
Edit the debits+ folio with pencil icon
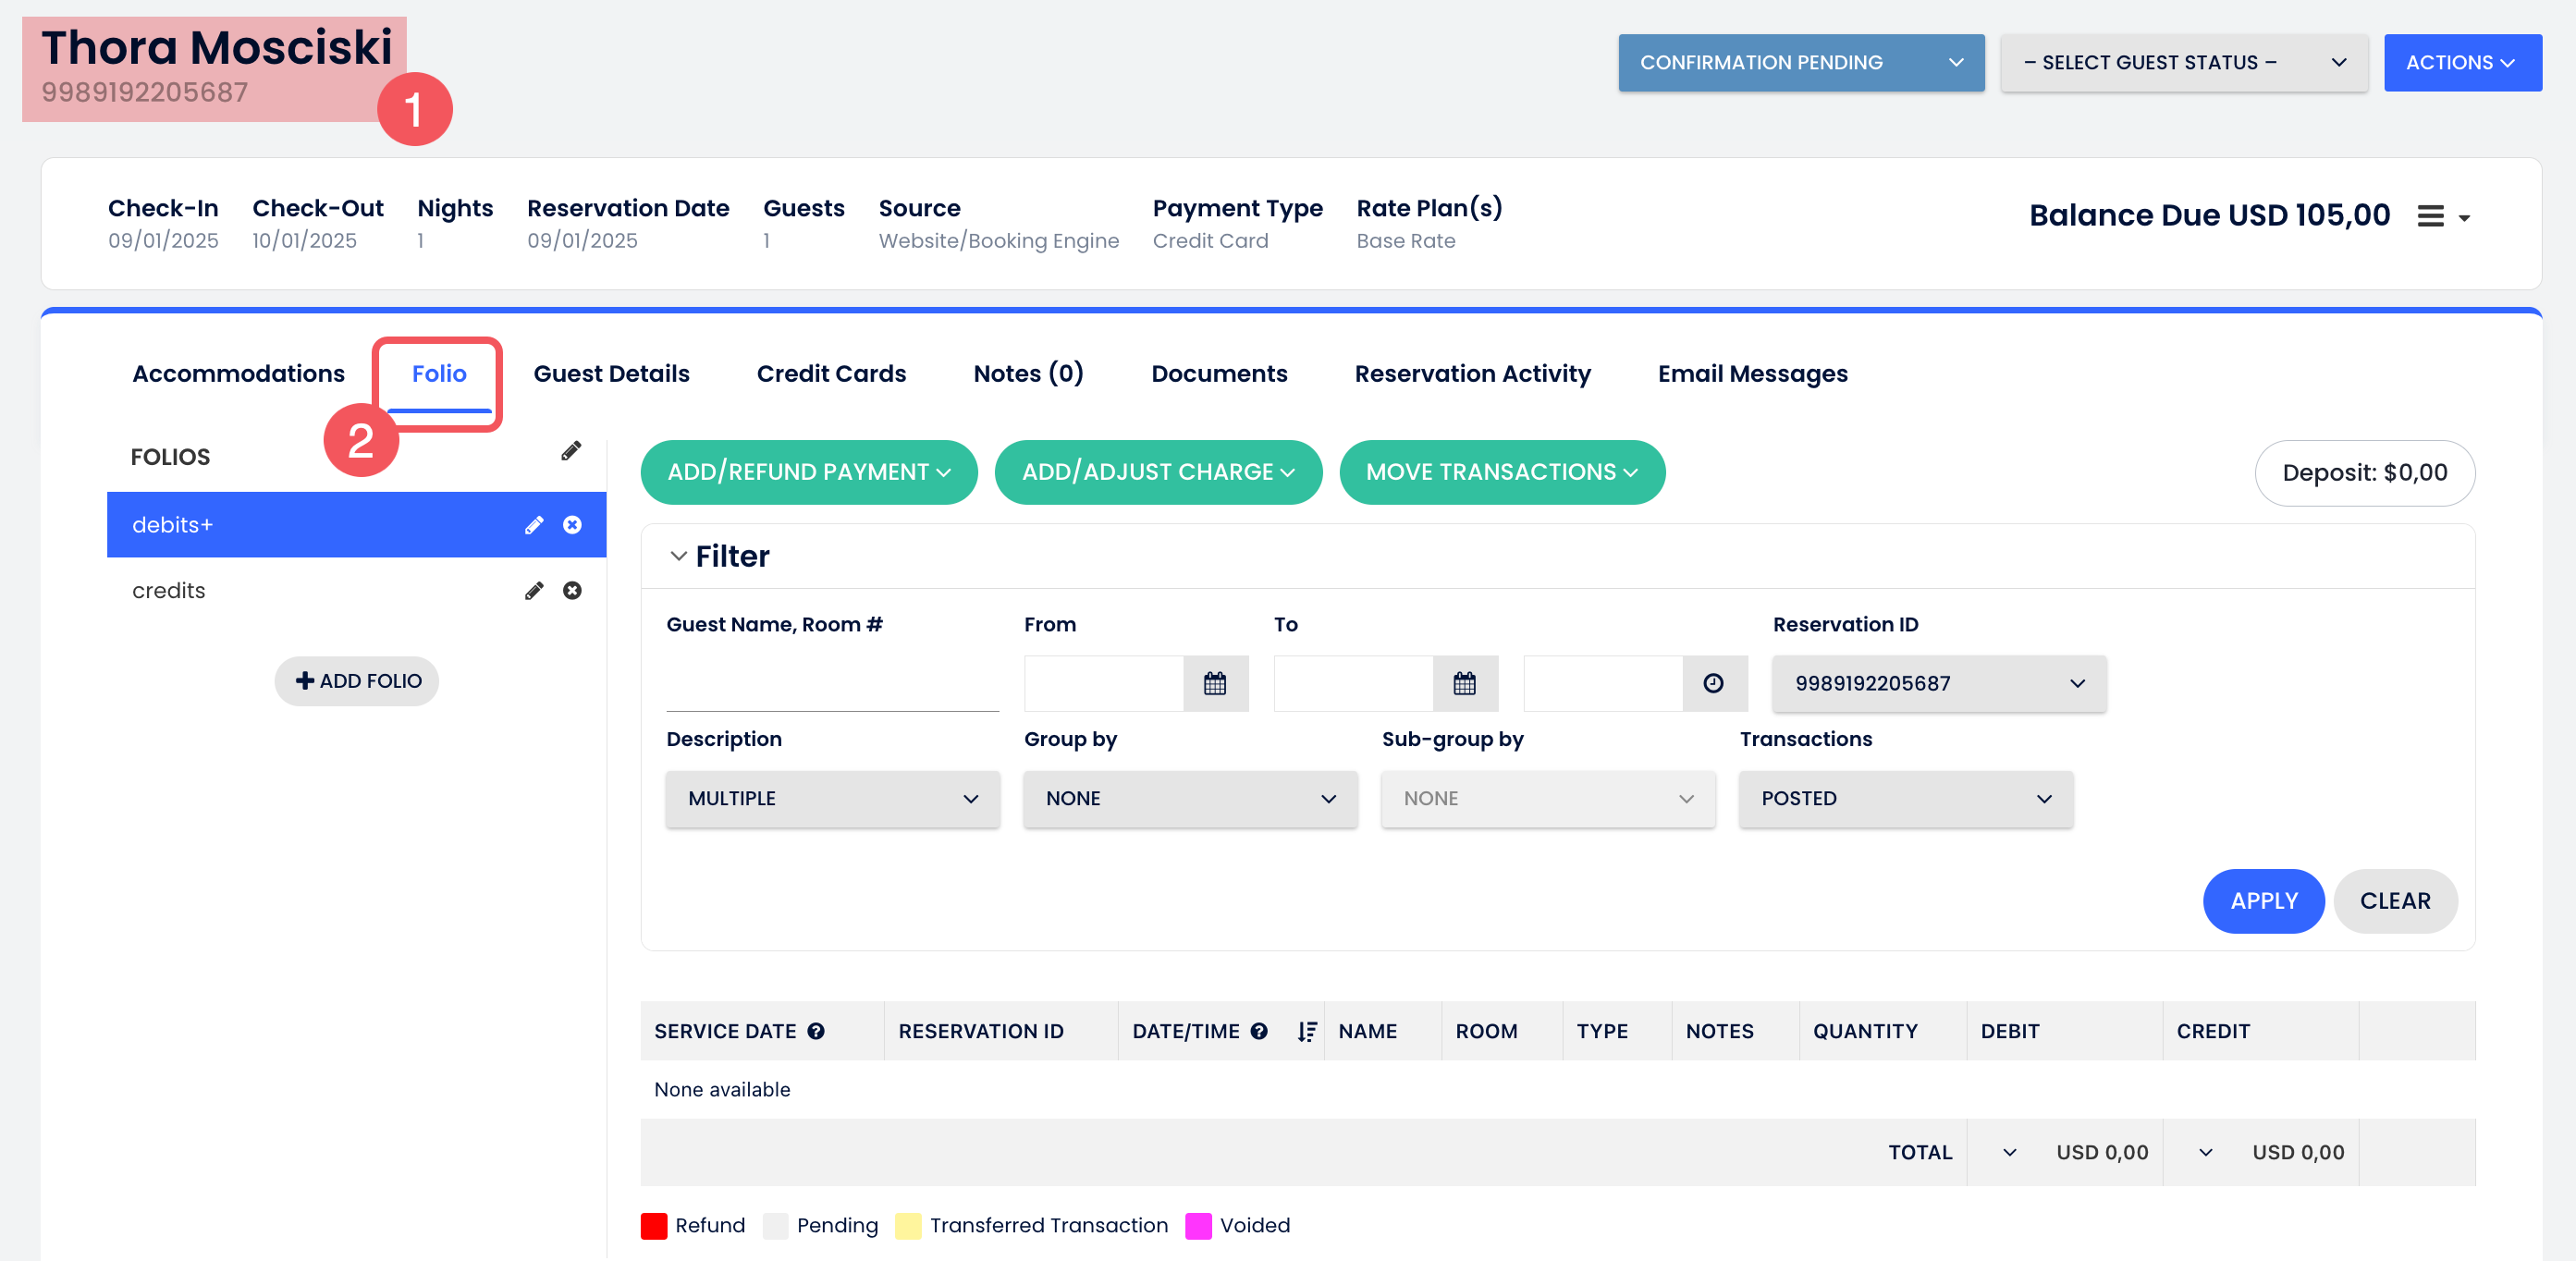tap(534, 525)
